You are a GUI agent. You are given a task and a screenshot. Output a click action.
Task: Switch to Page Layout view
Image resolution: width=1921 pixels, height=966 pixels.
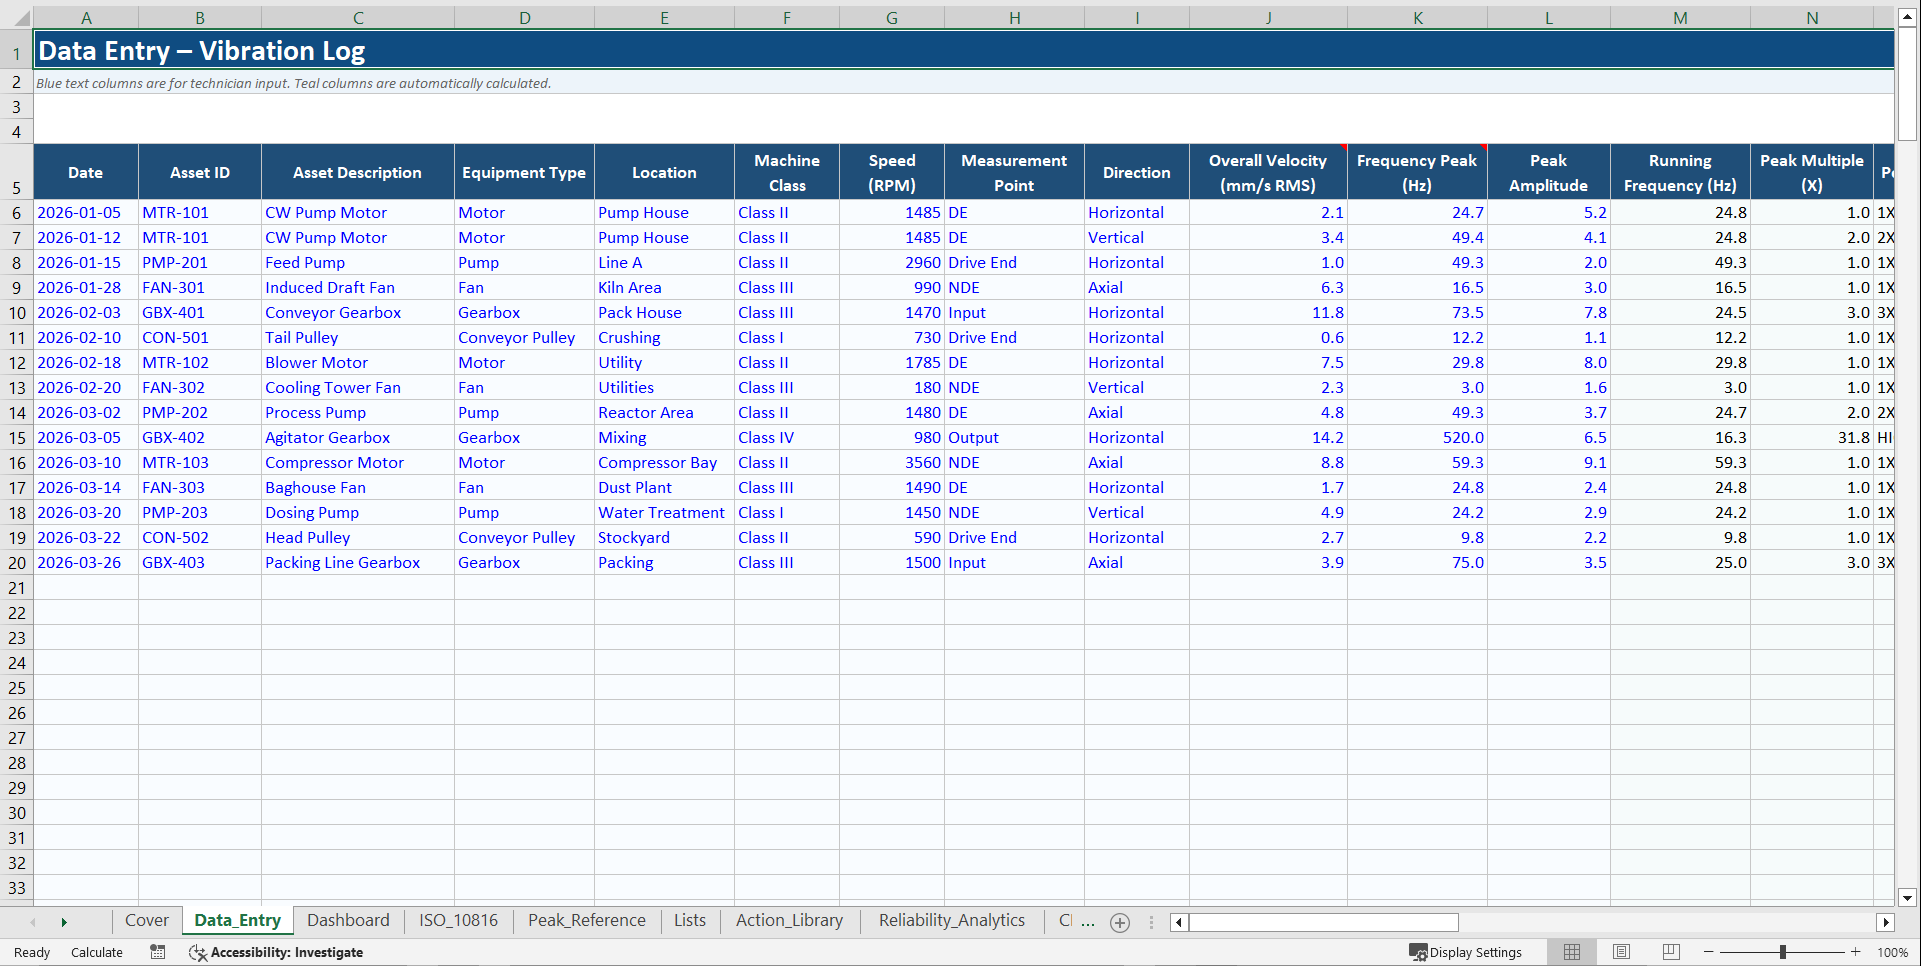tap(1621, 952)
